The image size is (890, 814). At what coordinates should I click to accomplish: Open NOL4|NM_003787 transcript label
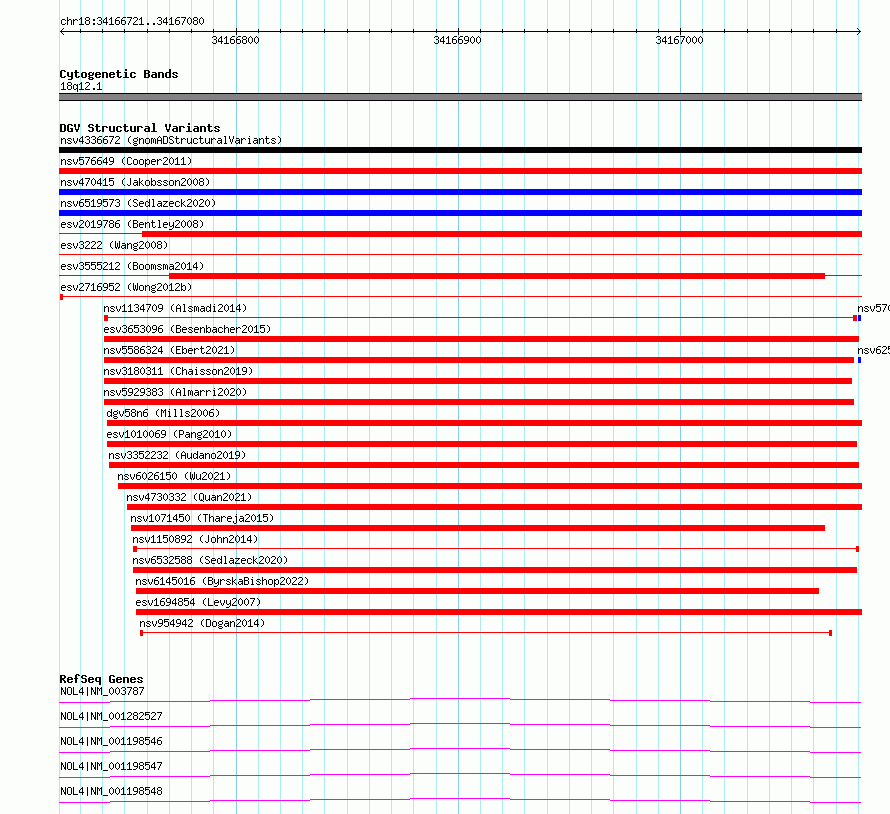pyautogui.click(x=102, y=691)
